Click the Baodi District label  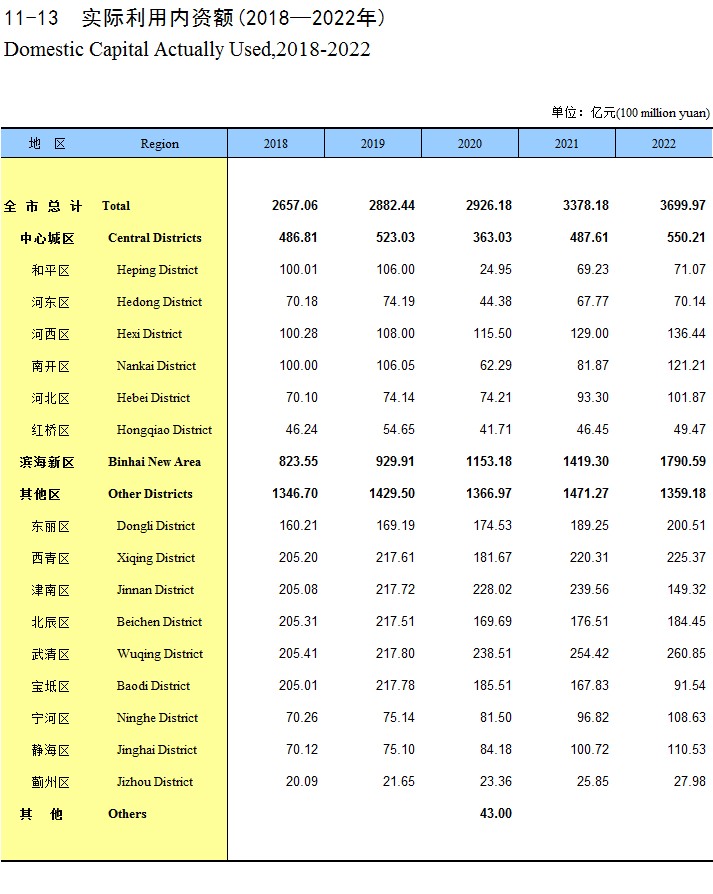point(153,686)
